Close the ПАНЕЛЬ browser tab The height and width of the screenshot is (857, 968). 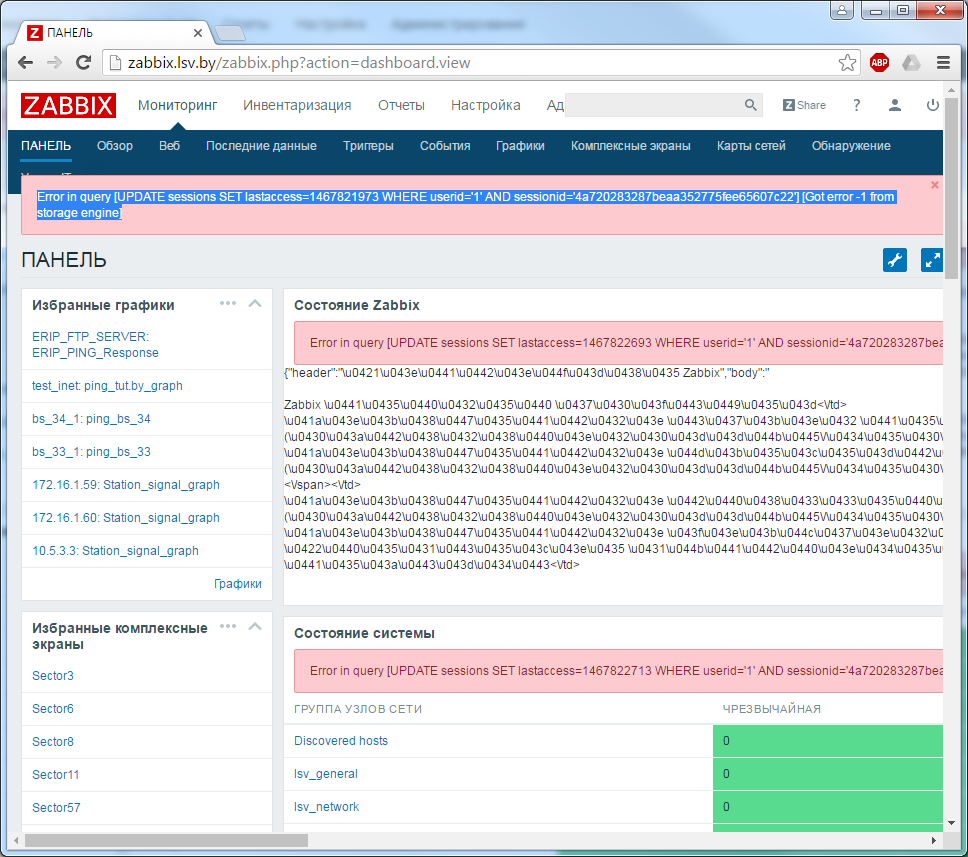(x=198, y=33)
